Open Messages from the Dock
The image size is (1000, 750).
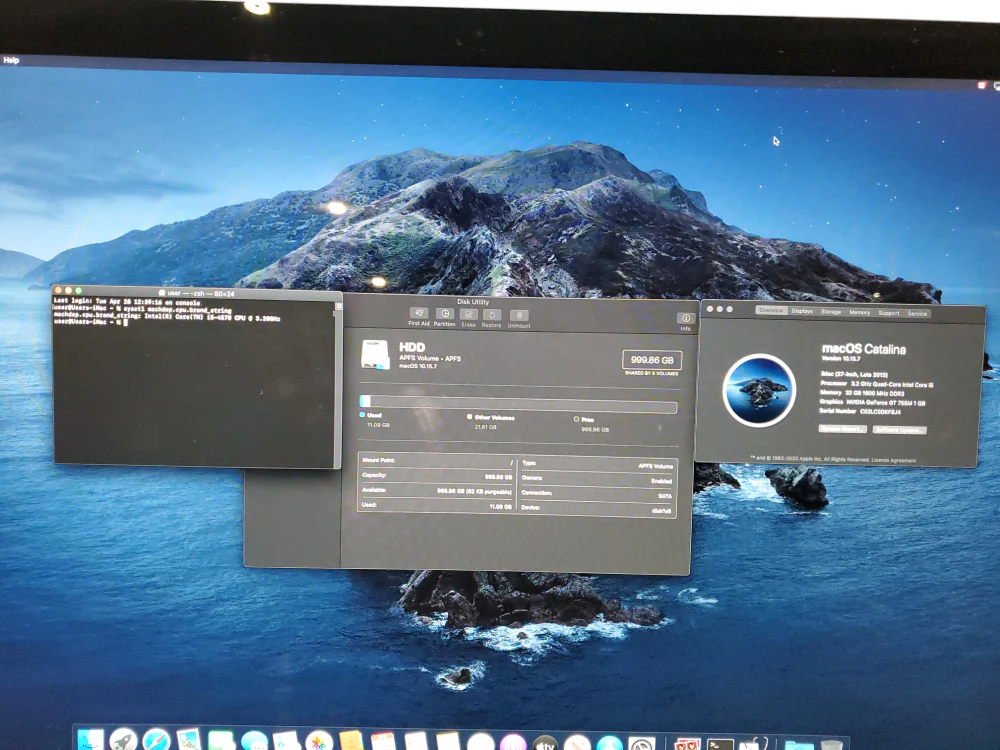pos(254,741)
